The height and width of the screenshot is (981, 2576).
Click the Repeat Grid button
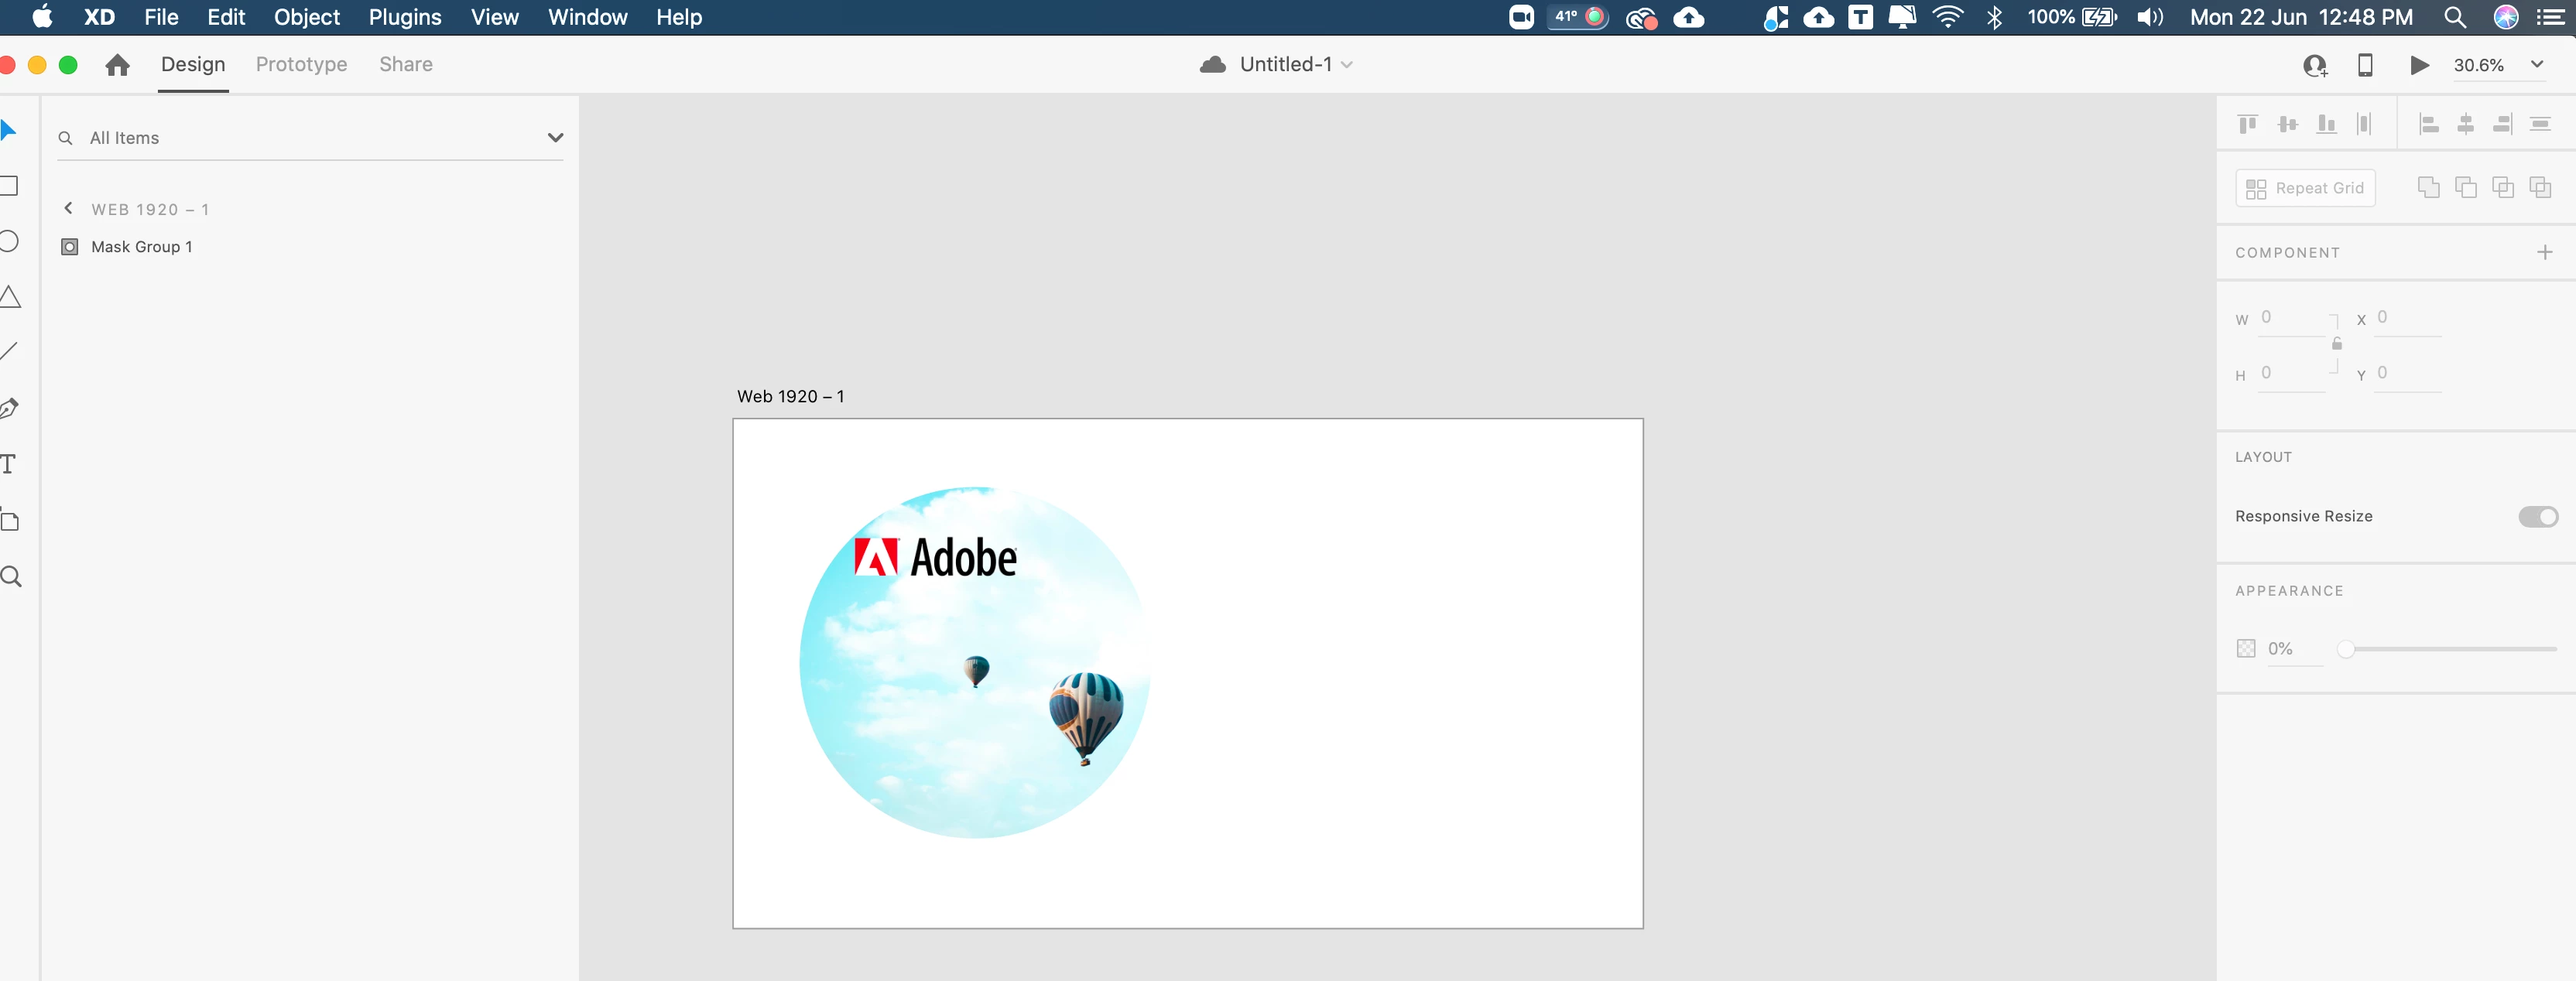tap(2304, 188)
